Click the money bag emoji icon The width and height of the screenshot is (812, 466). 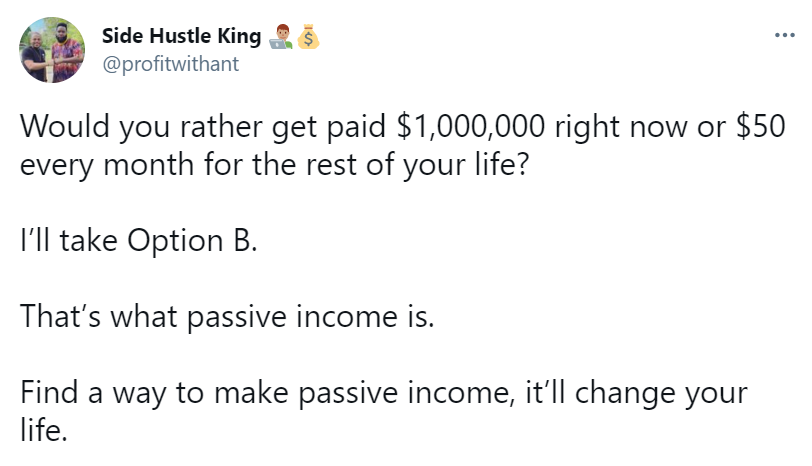pyautogui.click(x=308, y=36)
